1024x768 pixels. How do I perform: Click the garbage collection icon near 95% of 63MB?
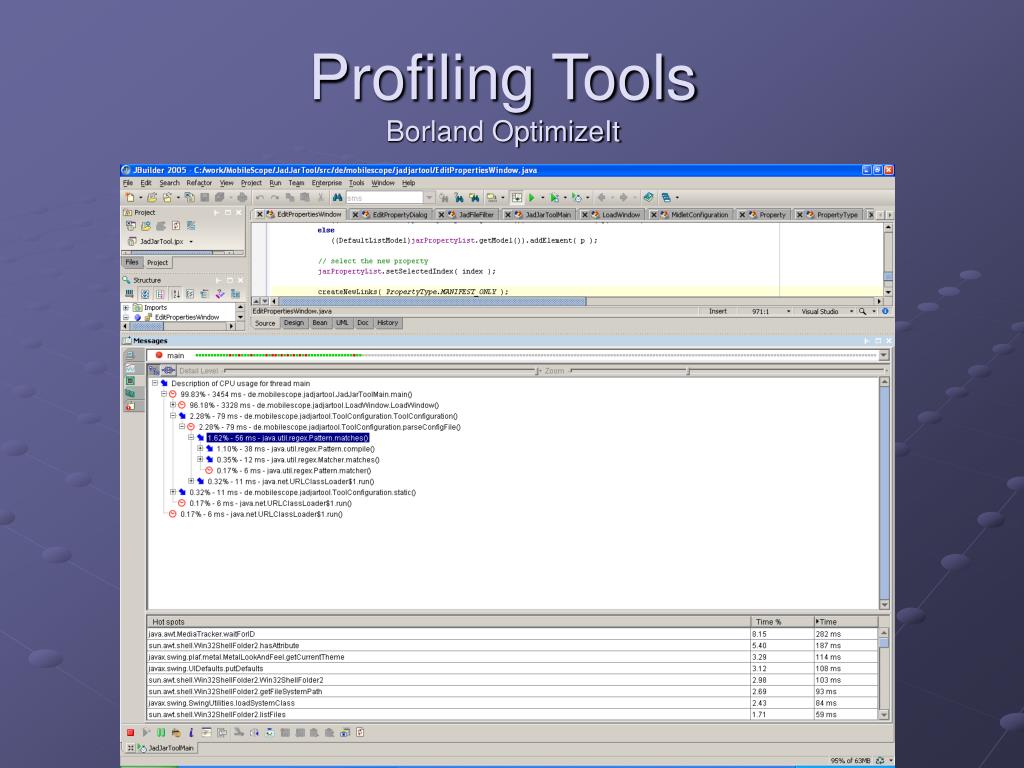(880, 761)
